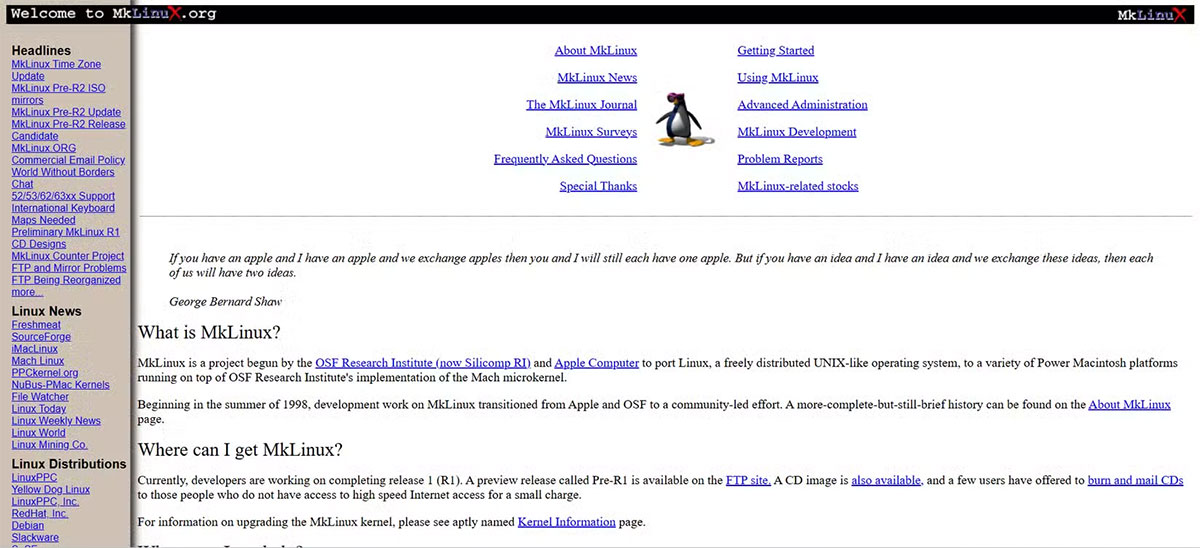Open the Linux World link
The width and height of the screenshot is (1200, 548).
coord(38,433)
